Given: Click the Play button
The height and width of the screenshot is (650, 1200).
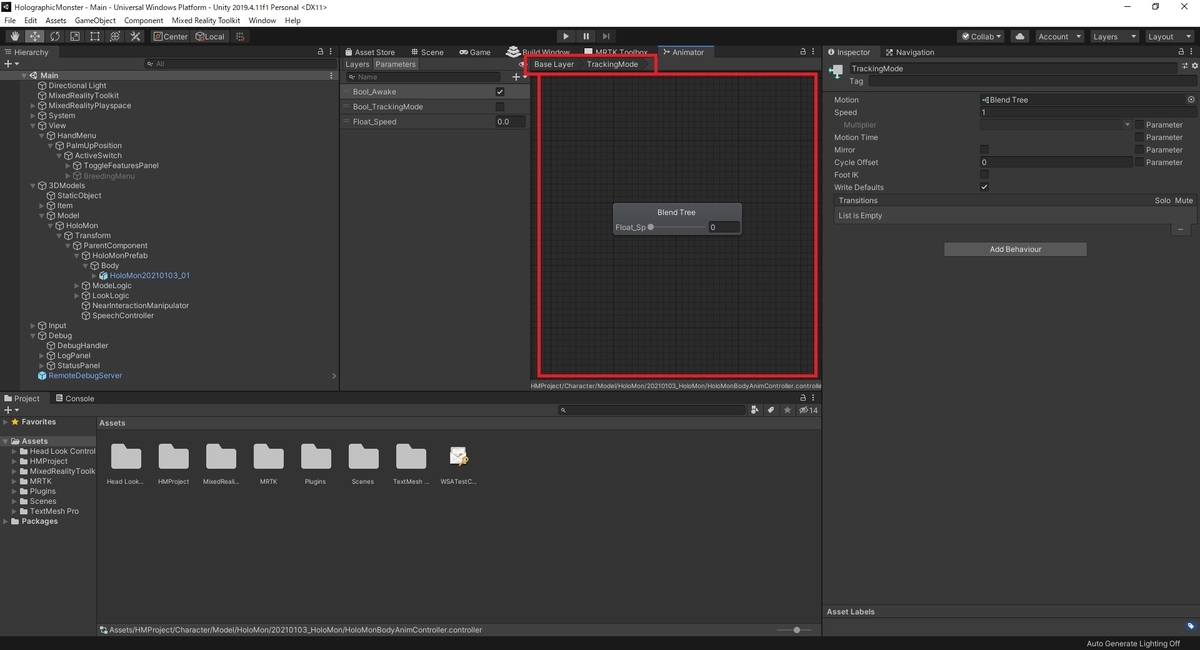Looking at the screenshot, I should tap(565, 36).
